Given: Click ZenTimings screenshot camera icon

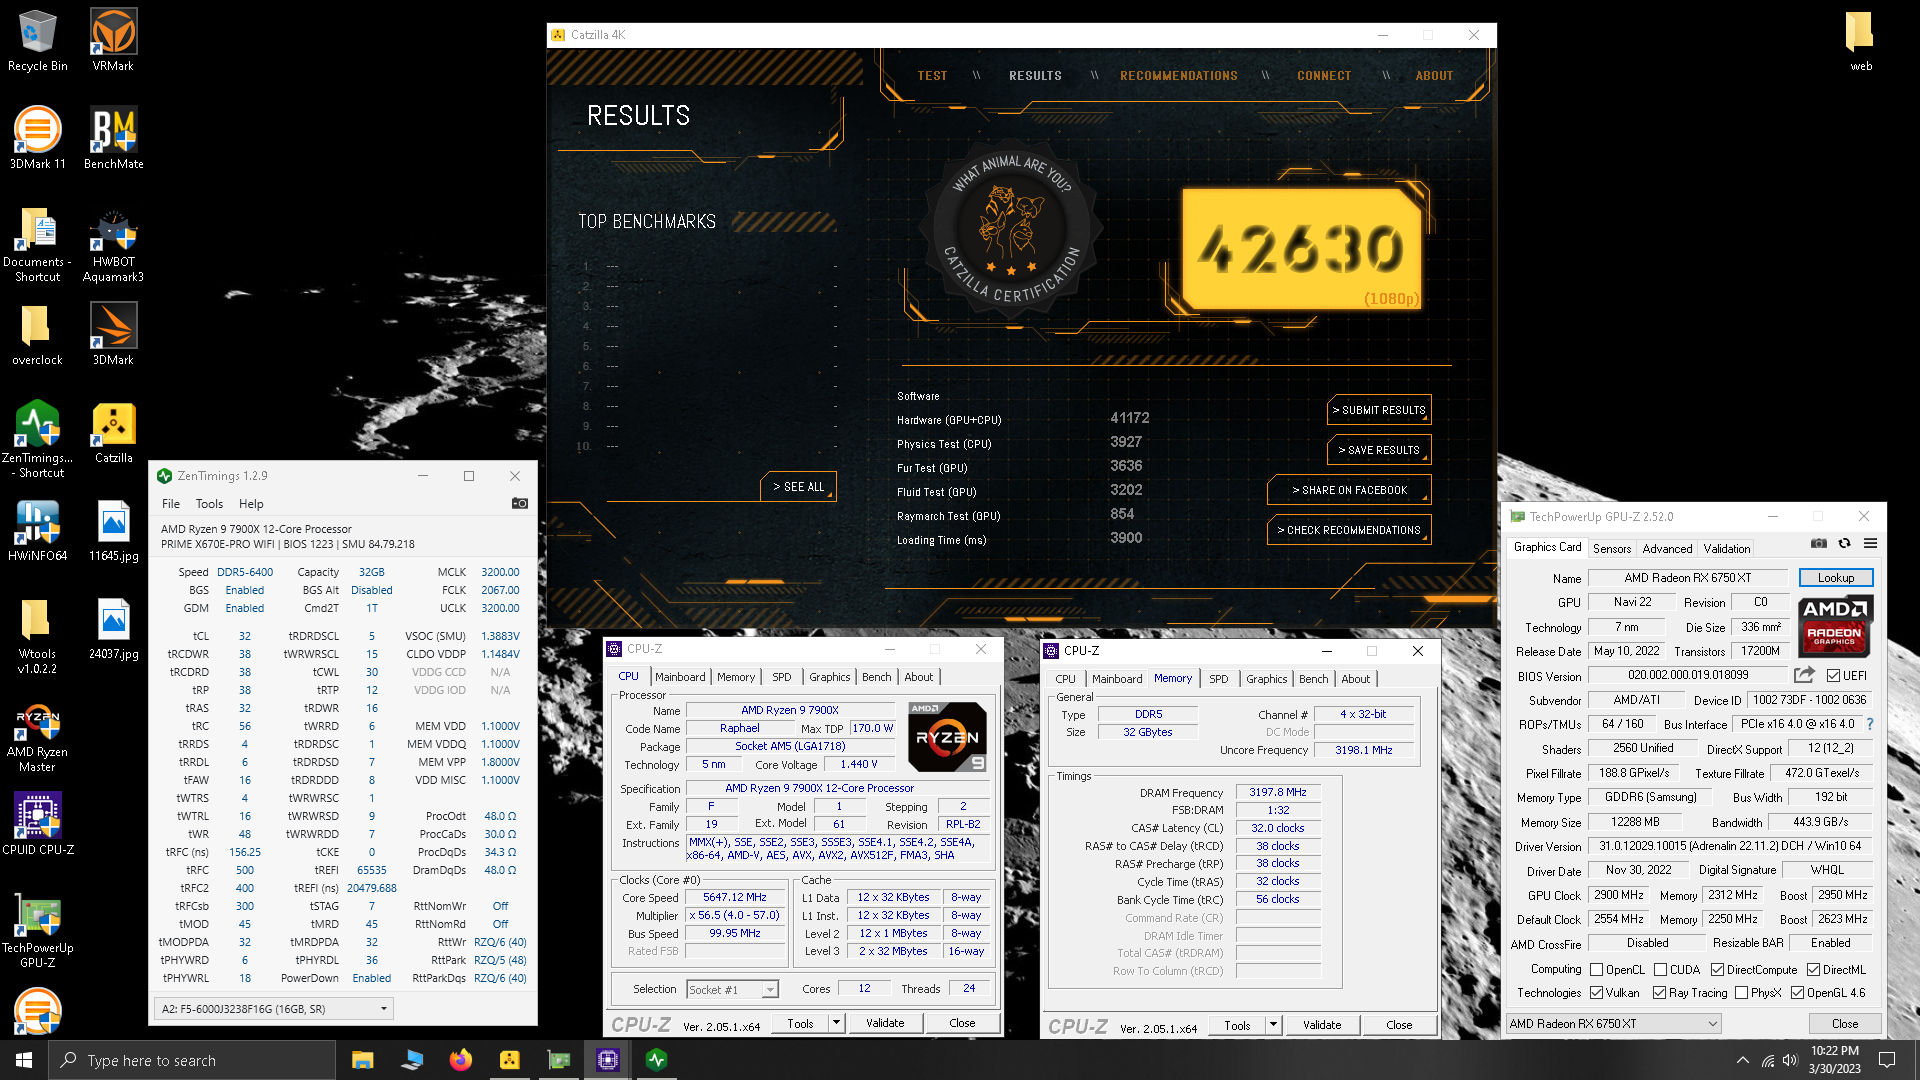Looking at the screenshot, I should 519,504.
